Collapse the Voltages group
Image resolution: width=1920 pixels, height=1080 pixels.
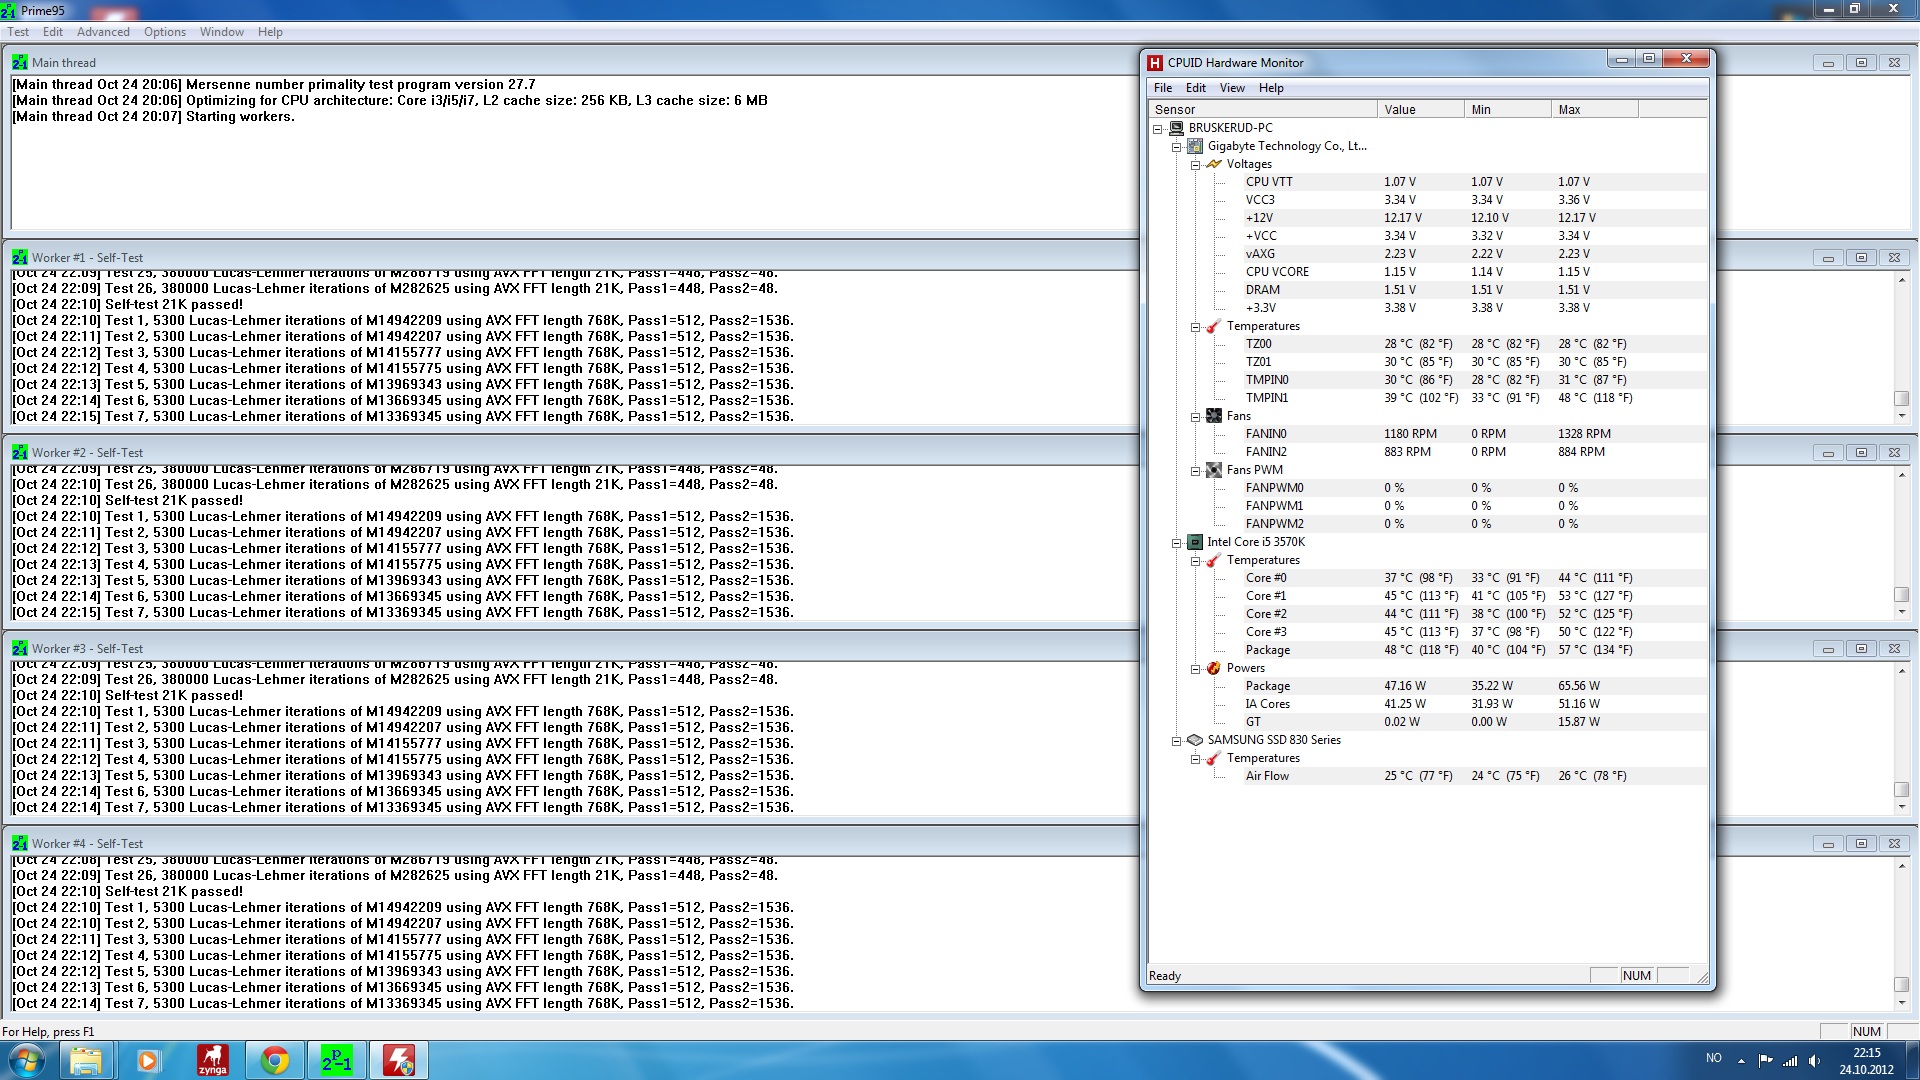1196,165
